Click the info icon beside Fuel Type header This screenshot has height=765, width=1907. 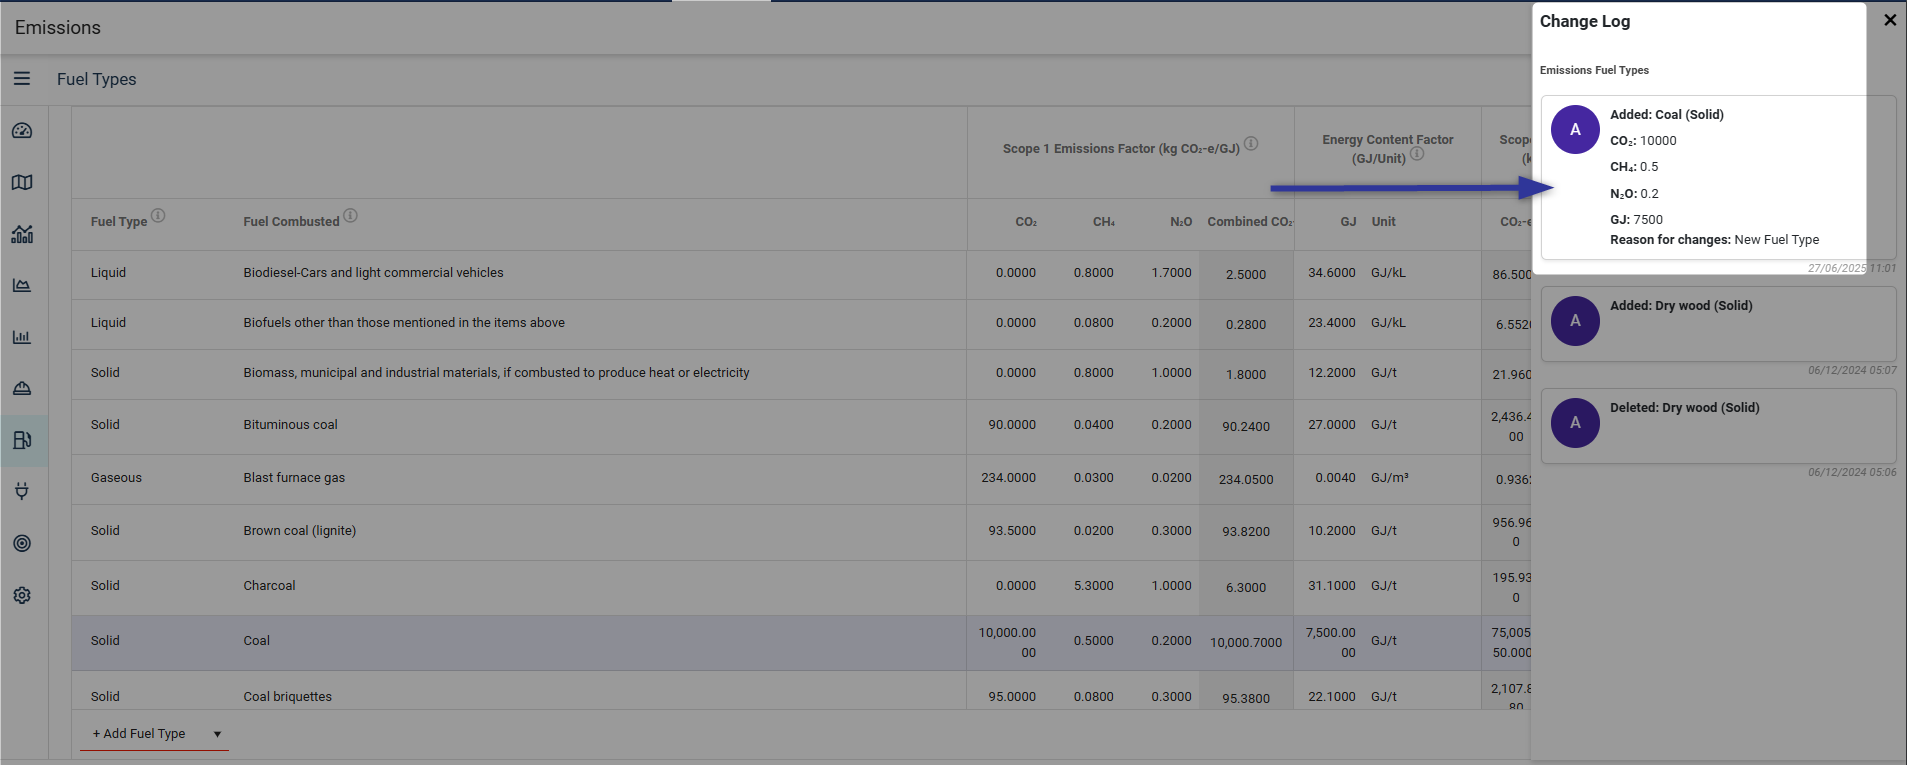(158, 215)
